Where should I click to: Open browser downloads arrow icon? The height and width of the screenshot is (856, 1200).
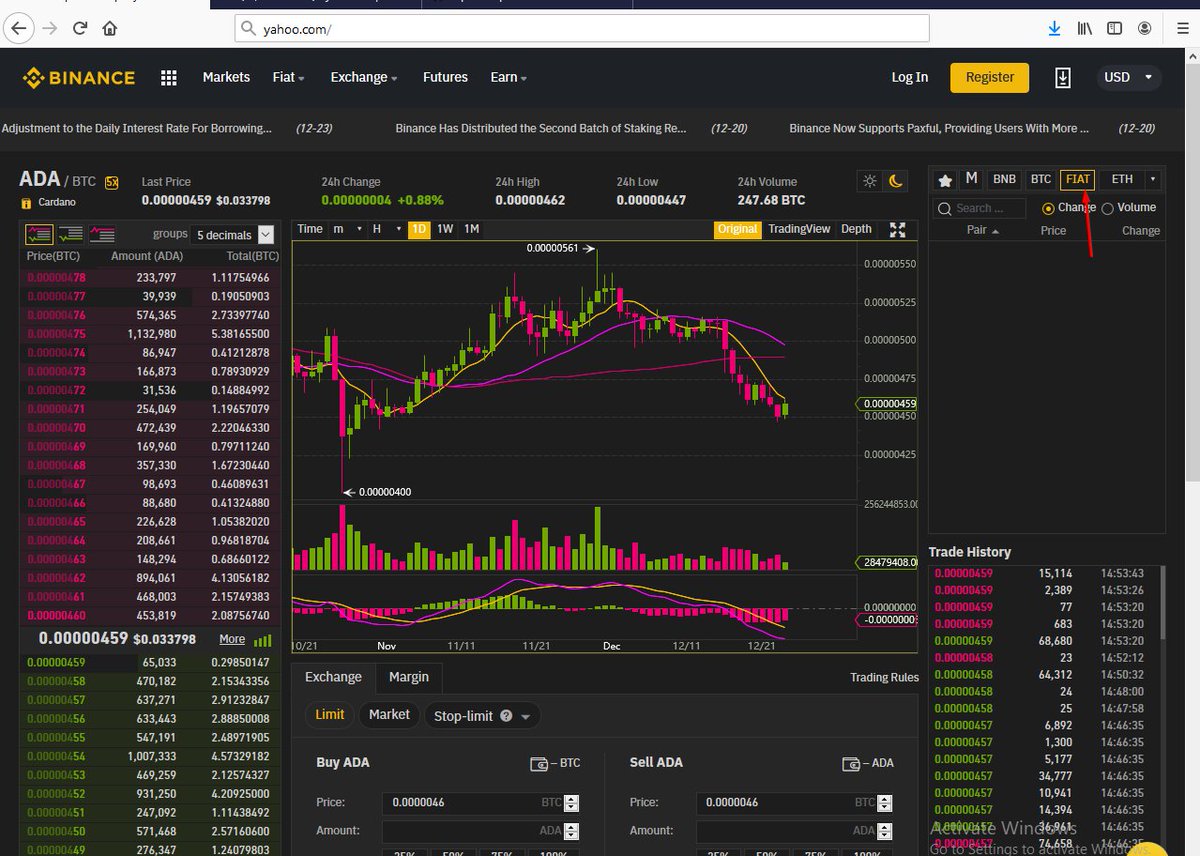click(1054, 28)
